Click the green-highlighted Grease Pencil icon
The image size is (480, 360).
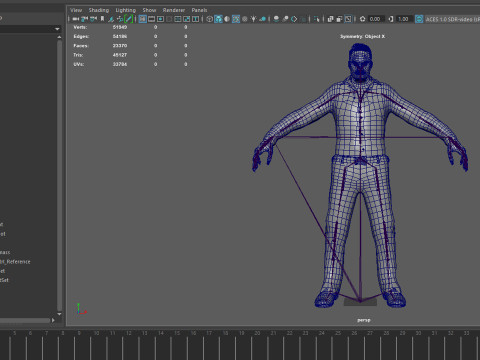pyautogui.click(x=129, y=19)
